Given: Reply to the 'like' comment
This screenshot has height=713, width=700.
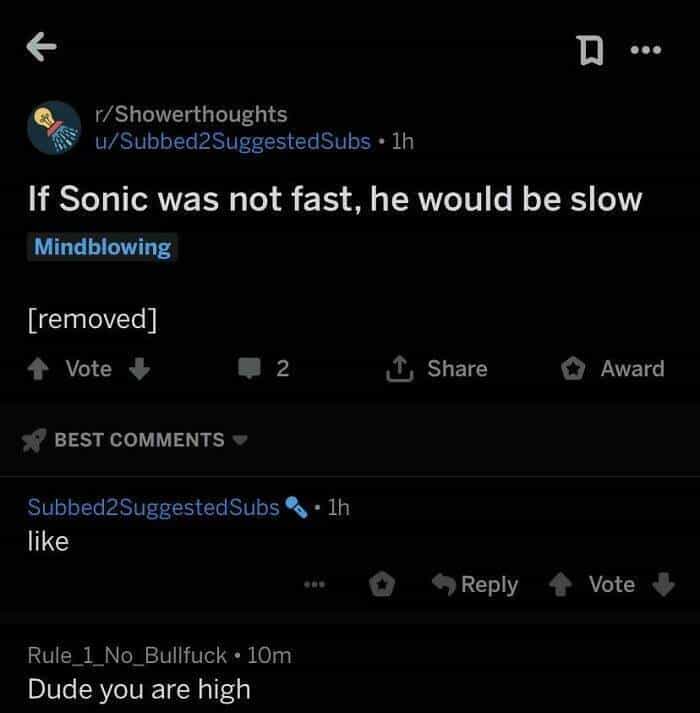Looking at the screenshot, I should [x=475, y=585].
